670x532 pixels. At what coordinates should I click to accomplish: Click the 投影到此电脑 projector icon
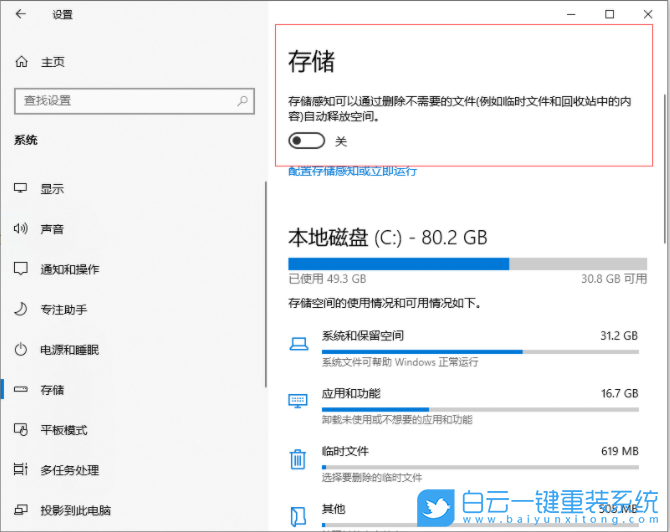click(x=21, y=509)
